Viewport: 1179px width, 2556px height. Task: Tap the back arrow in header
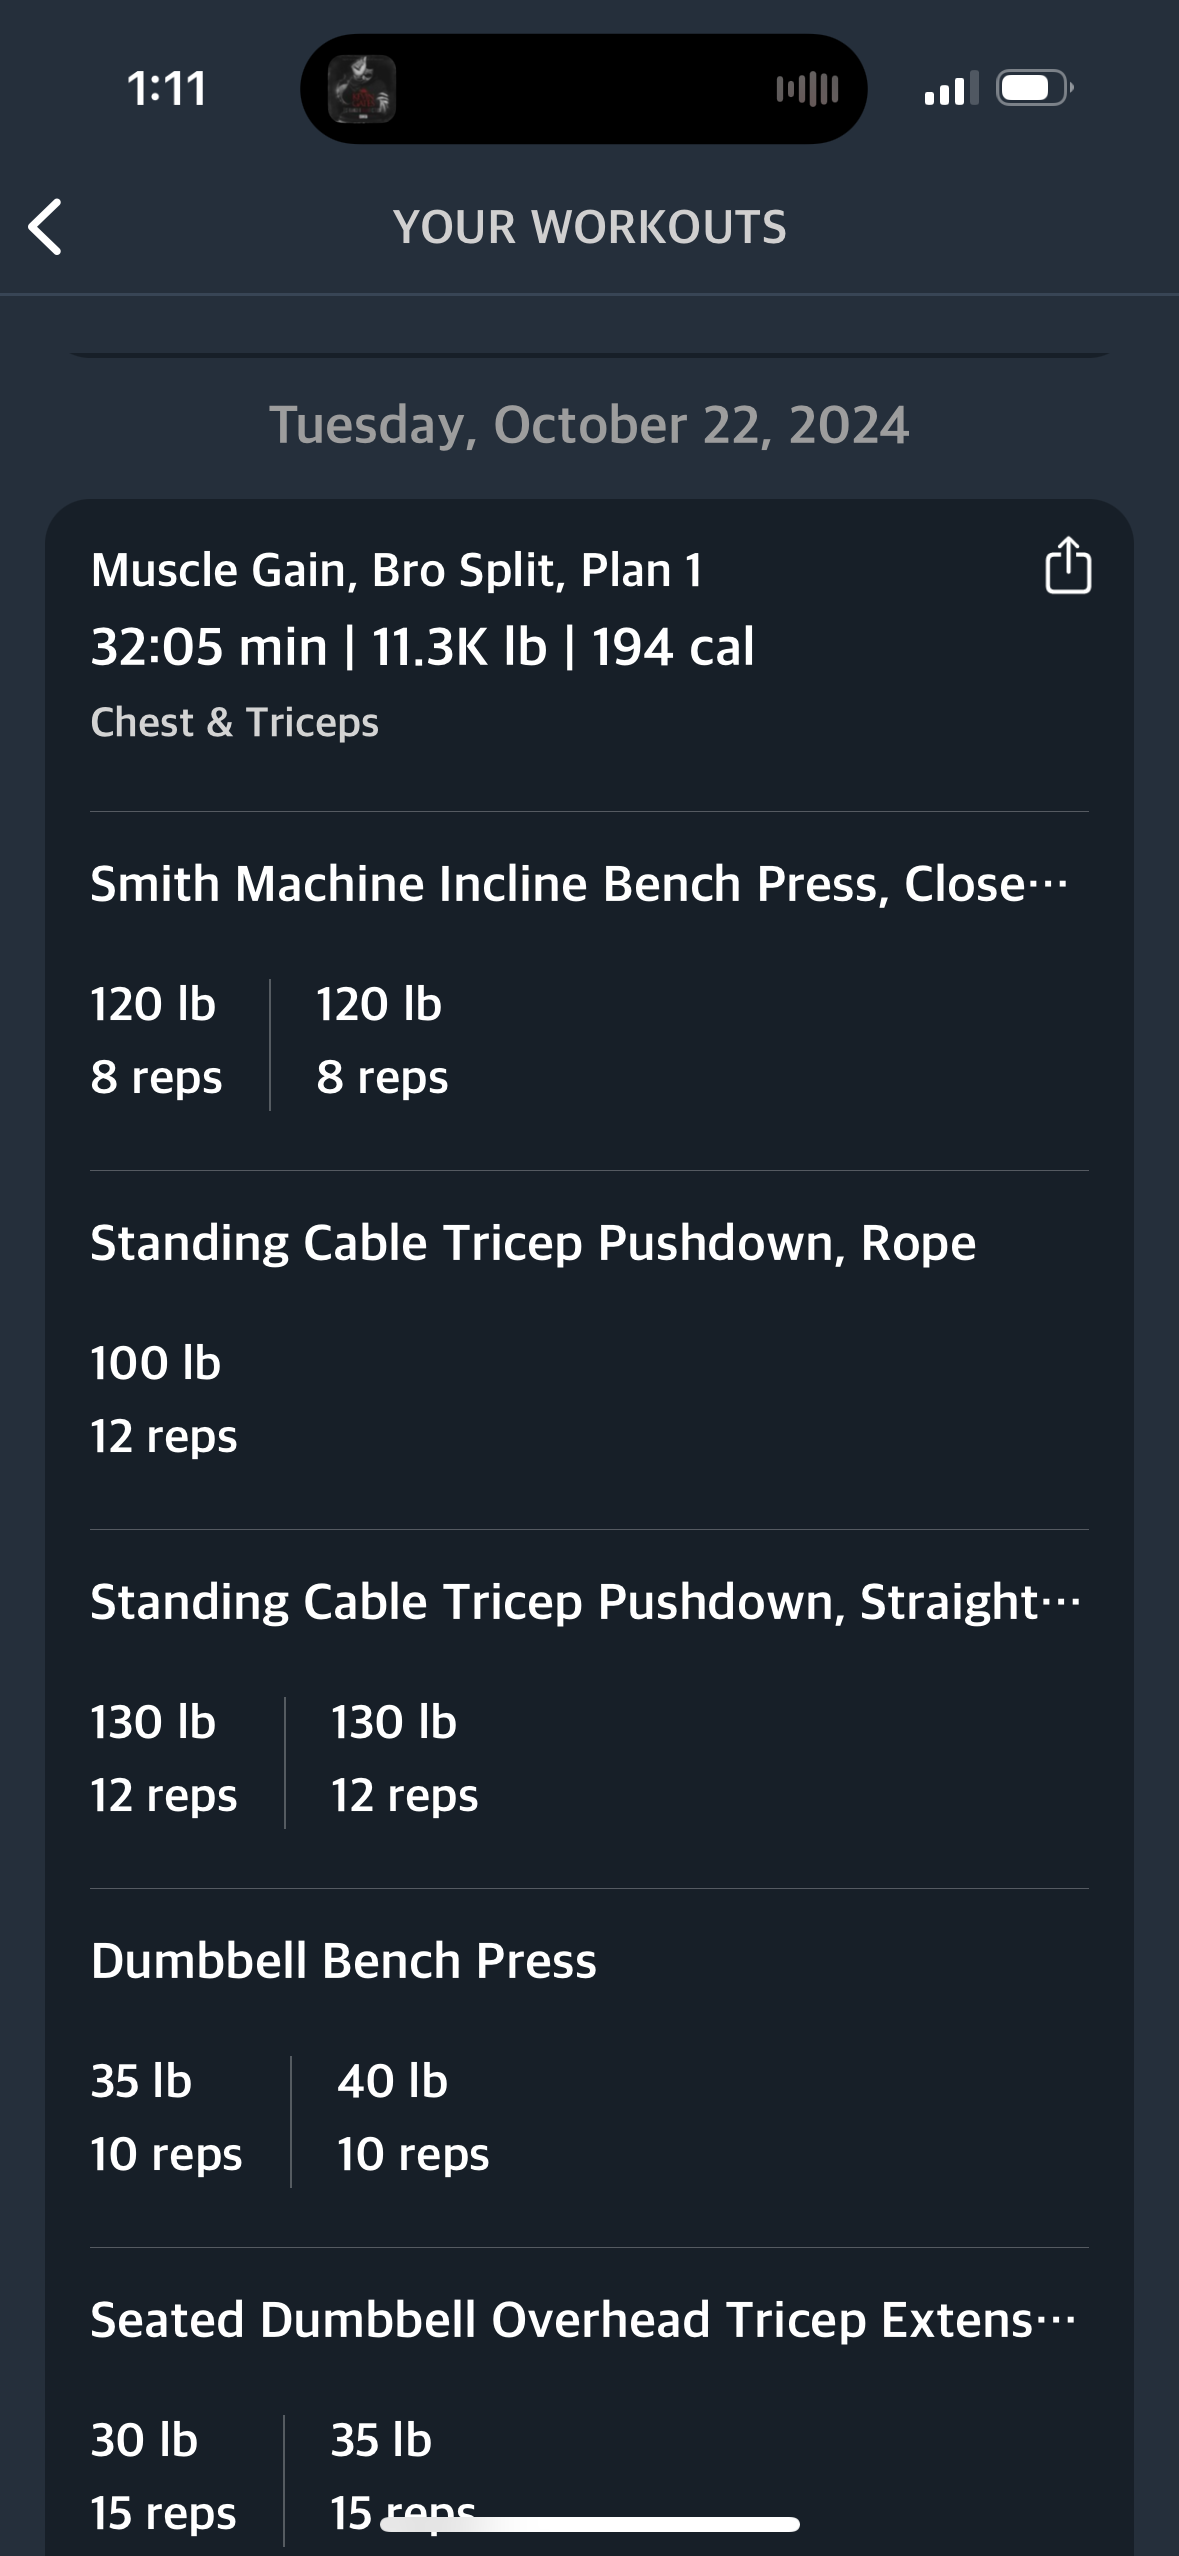tap(46, 227)
